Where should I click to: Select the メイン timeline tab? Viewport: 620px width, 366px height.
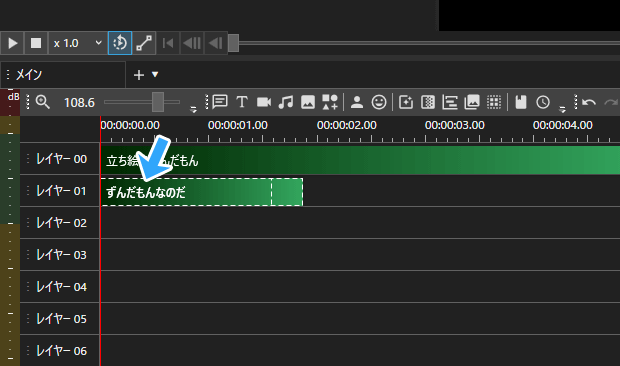pos(63,74)
